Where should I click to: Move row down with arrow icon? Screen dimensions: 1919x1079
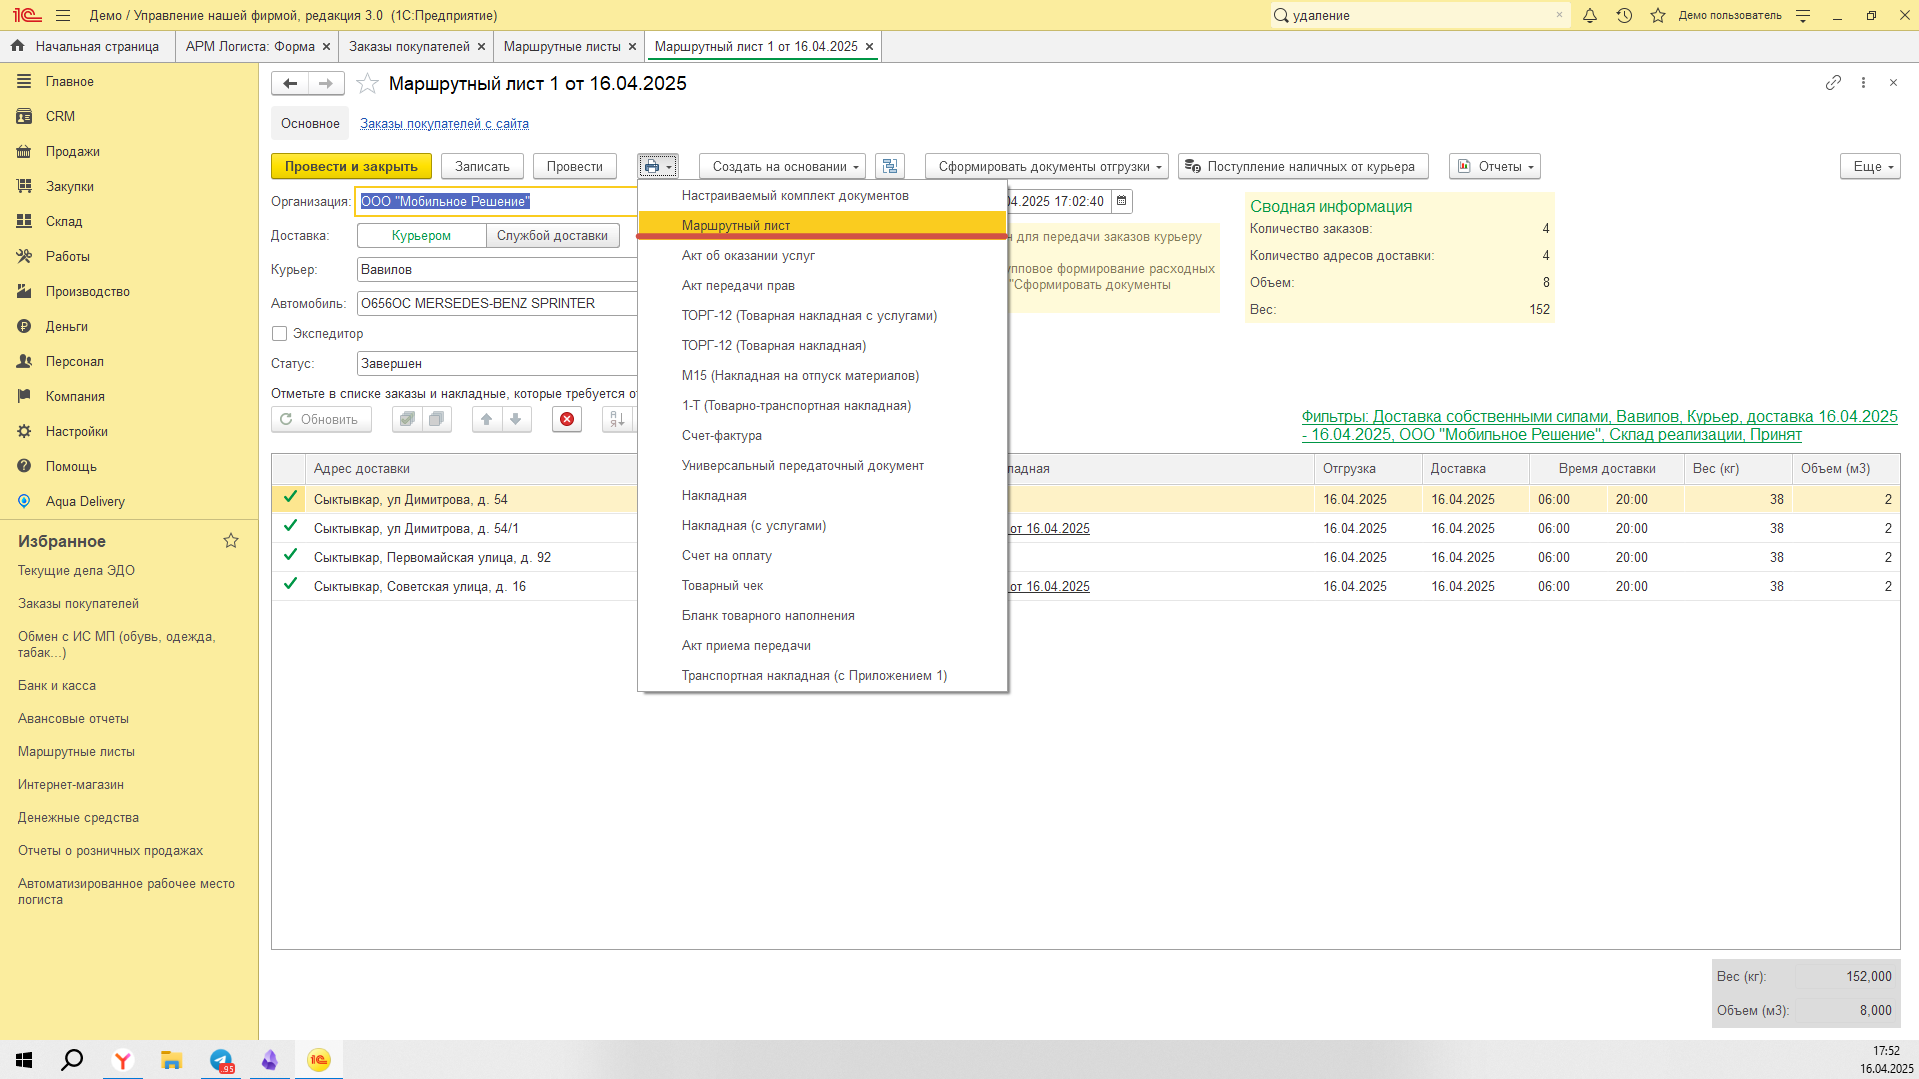516,419
